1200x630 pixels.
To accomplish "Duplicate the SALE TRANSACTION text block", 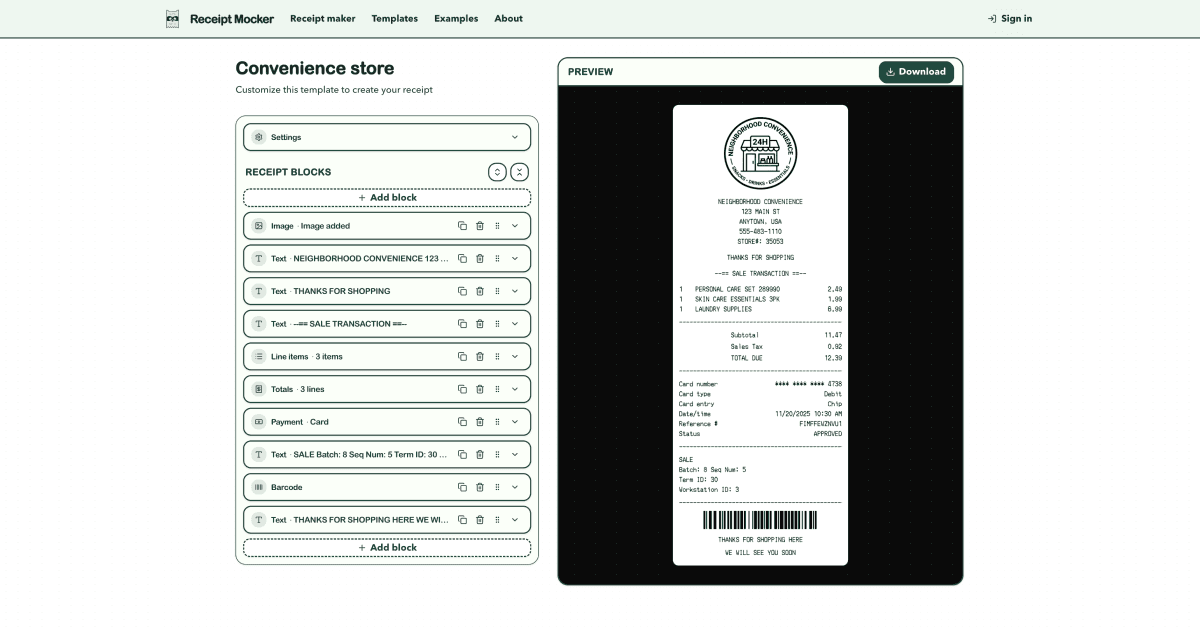I will pos(462,324).
